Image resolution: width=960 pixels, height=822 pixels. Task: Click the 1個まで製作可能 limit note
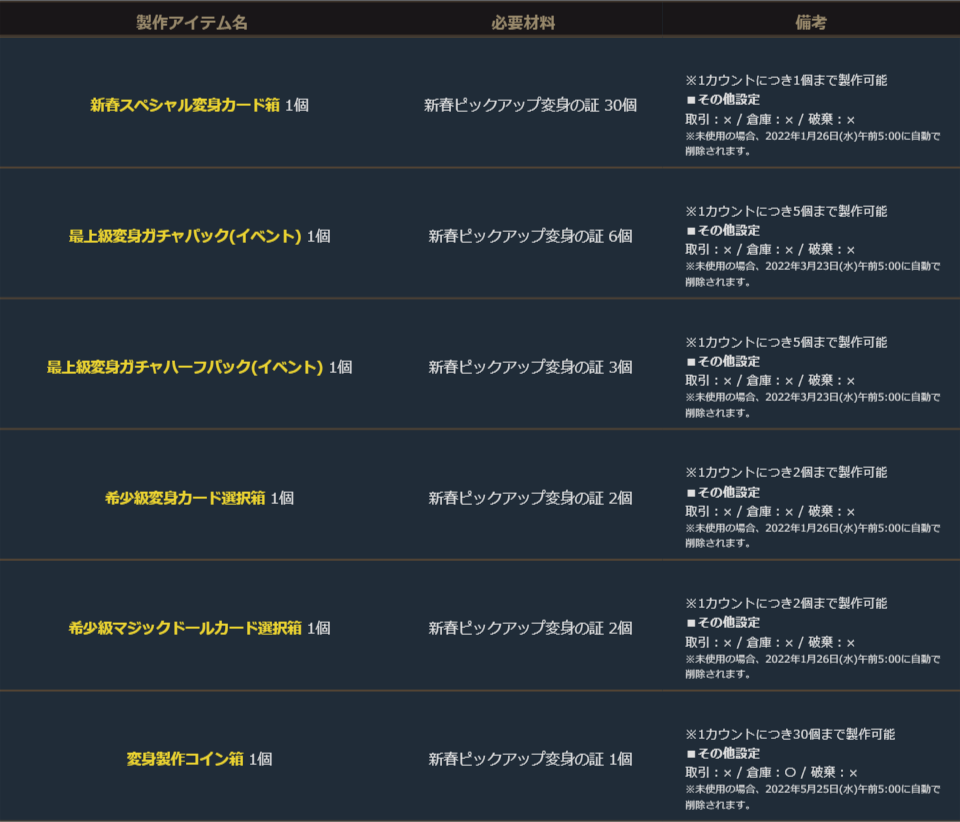(786, 80)
